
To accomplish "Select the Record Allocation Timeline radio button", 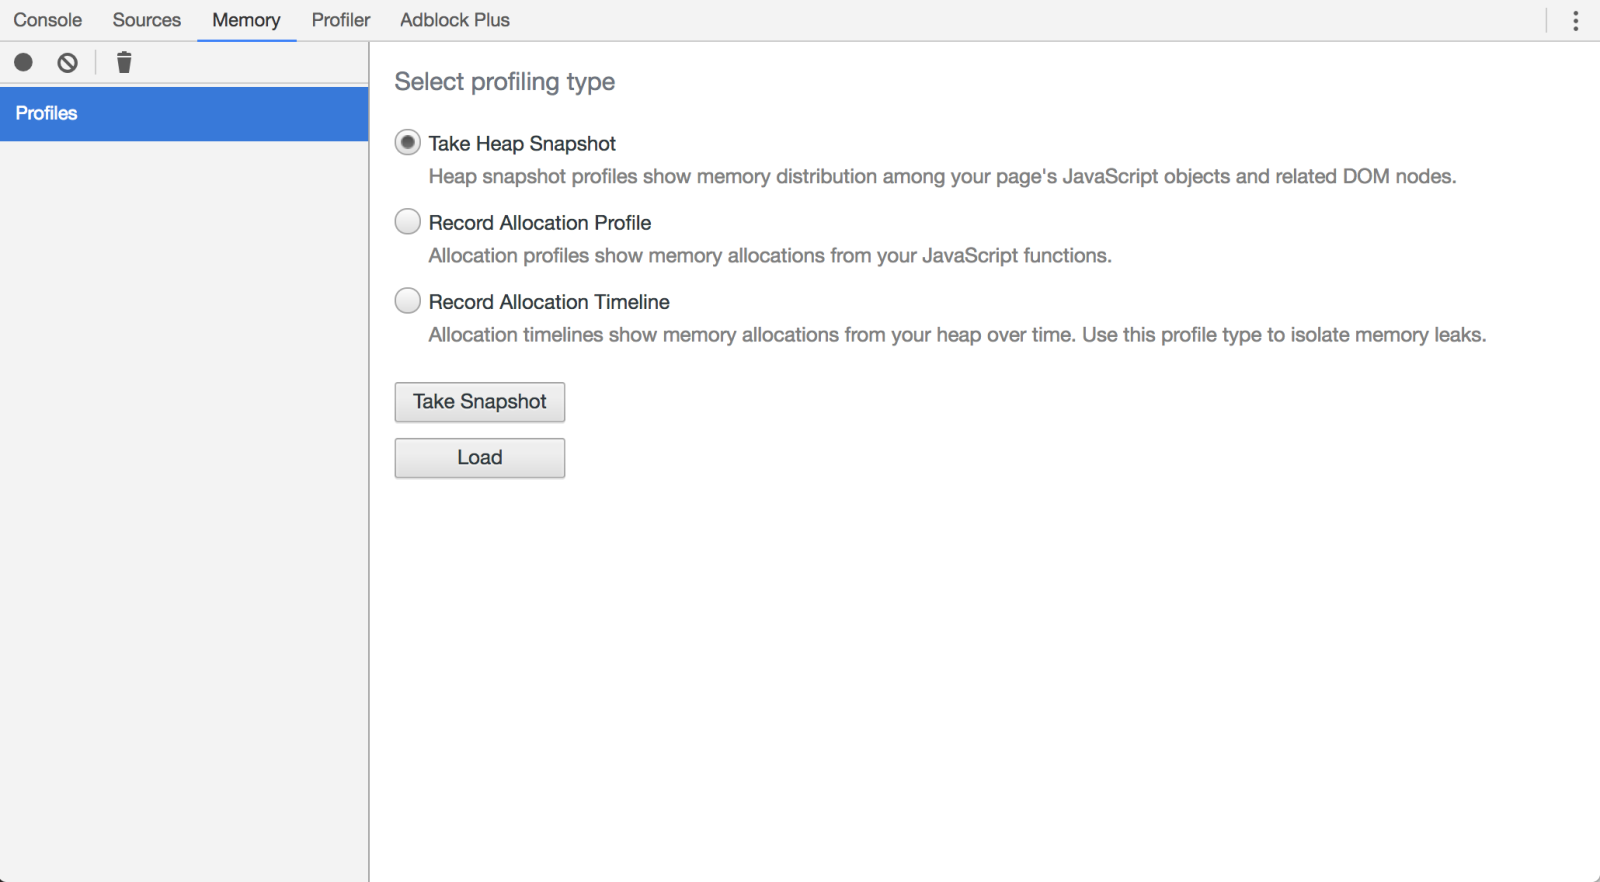I will [407, 300].
